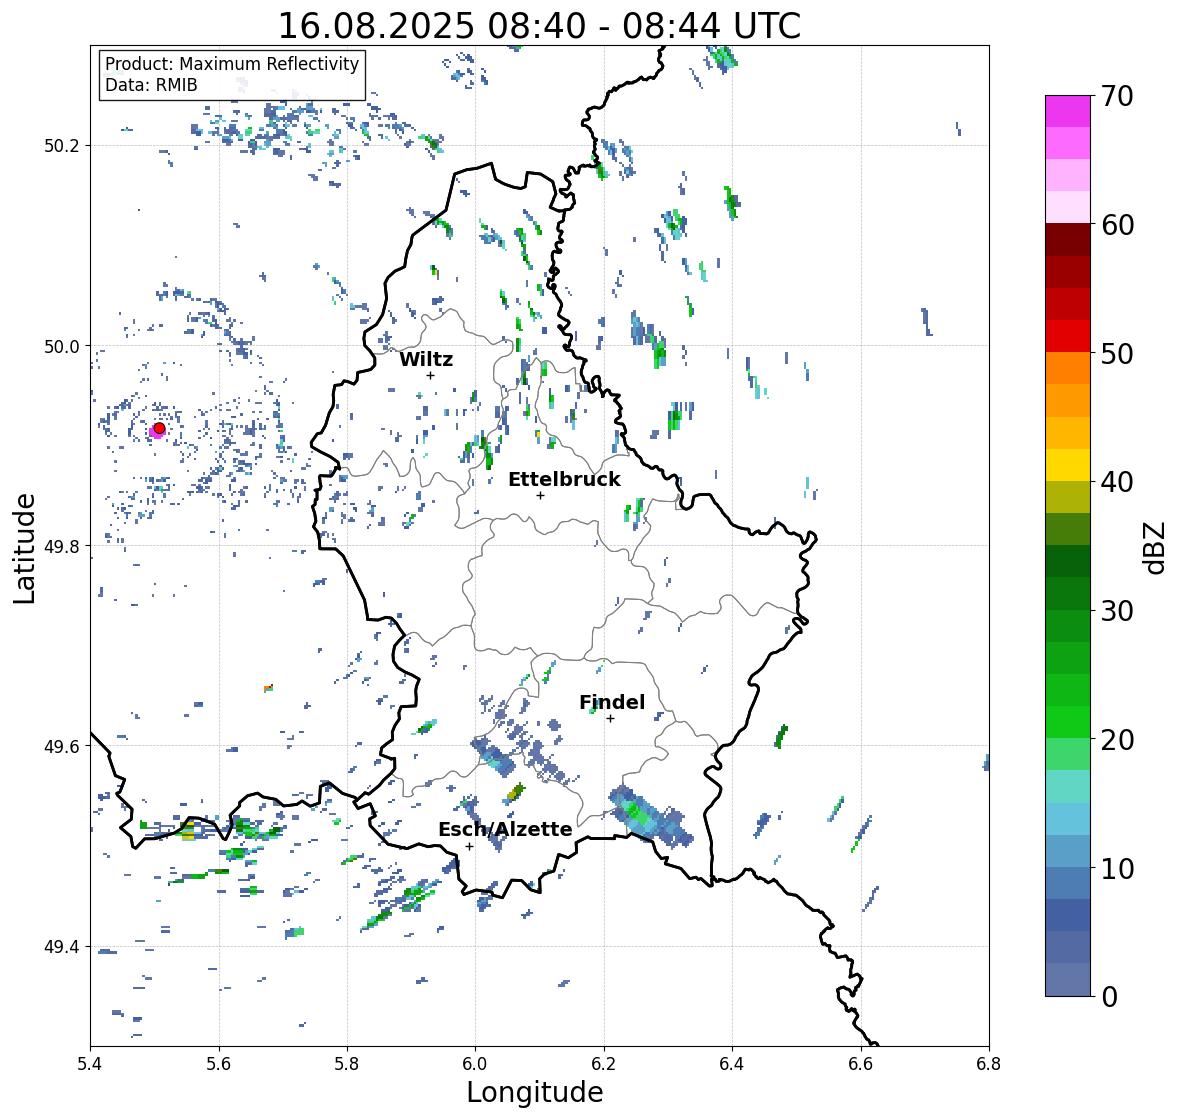The width and height of the screenshot is (1179, 1117).
Task: Click the 6.0 longitude tick label
Action: [x=475, y=1064]
